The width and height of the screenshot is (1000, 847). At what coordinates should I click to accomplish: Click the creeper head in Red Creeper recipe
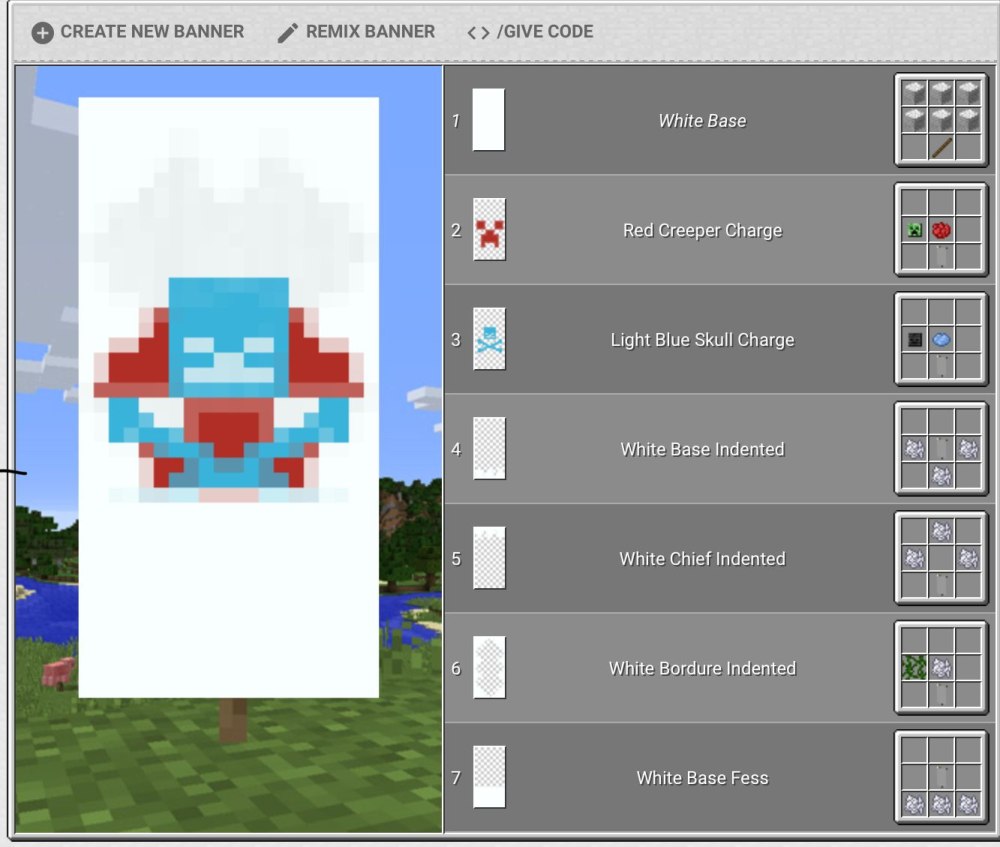(x=914, y=231)
